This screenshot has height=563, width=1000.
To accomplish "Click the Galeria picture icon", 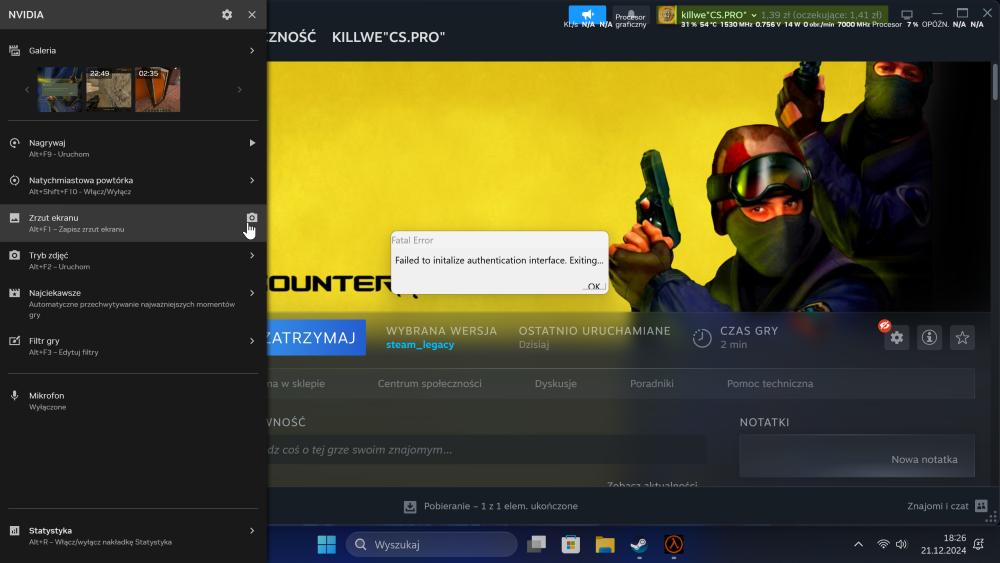I will (14, 50).
